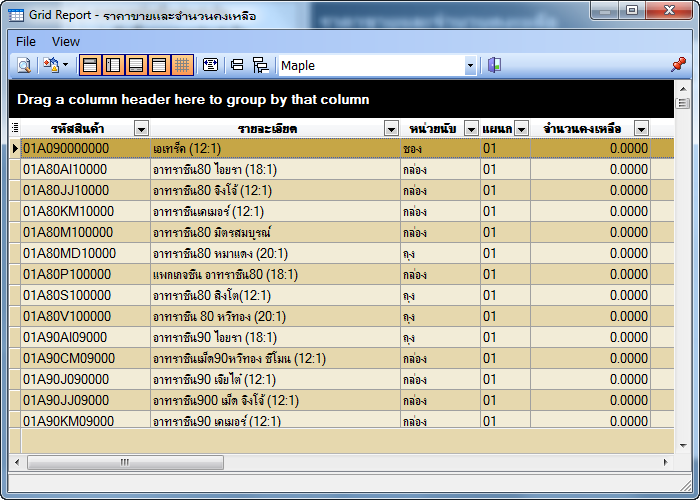Screen dimensions: 700x500
Task: Open filter dropdown for รหัสสินค้า column
Action: 141,128
